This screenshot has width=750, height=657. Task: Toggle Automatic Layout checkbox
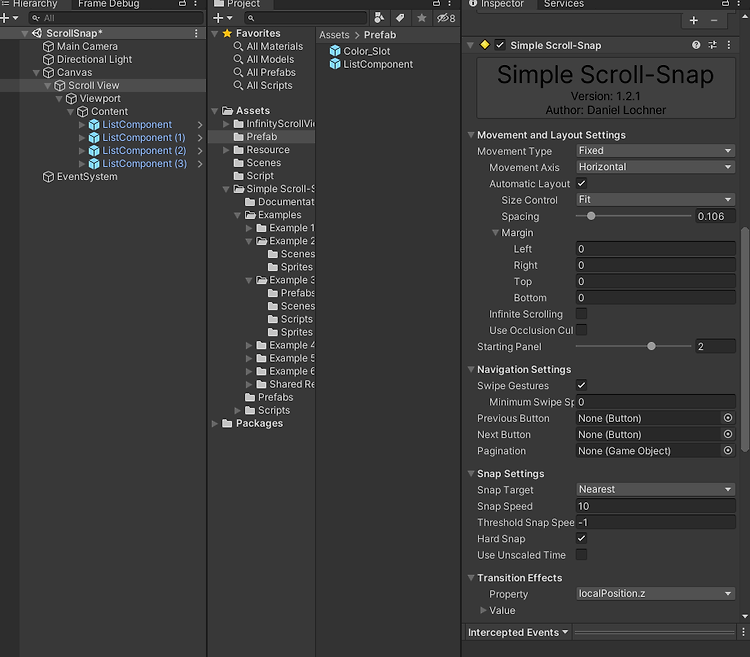point(582,183)
